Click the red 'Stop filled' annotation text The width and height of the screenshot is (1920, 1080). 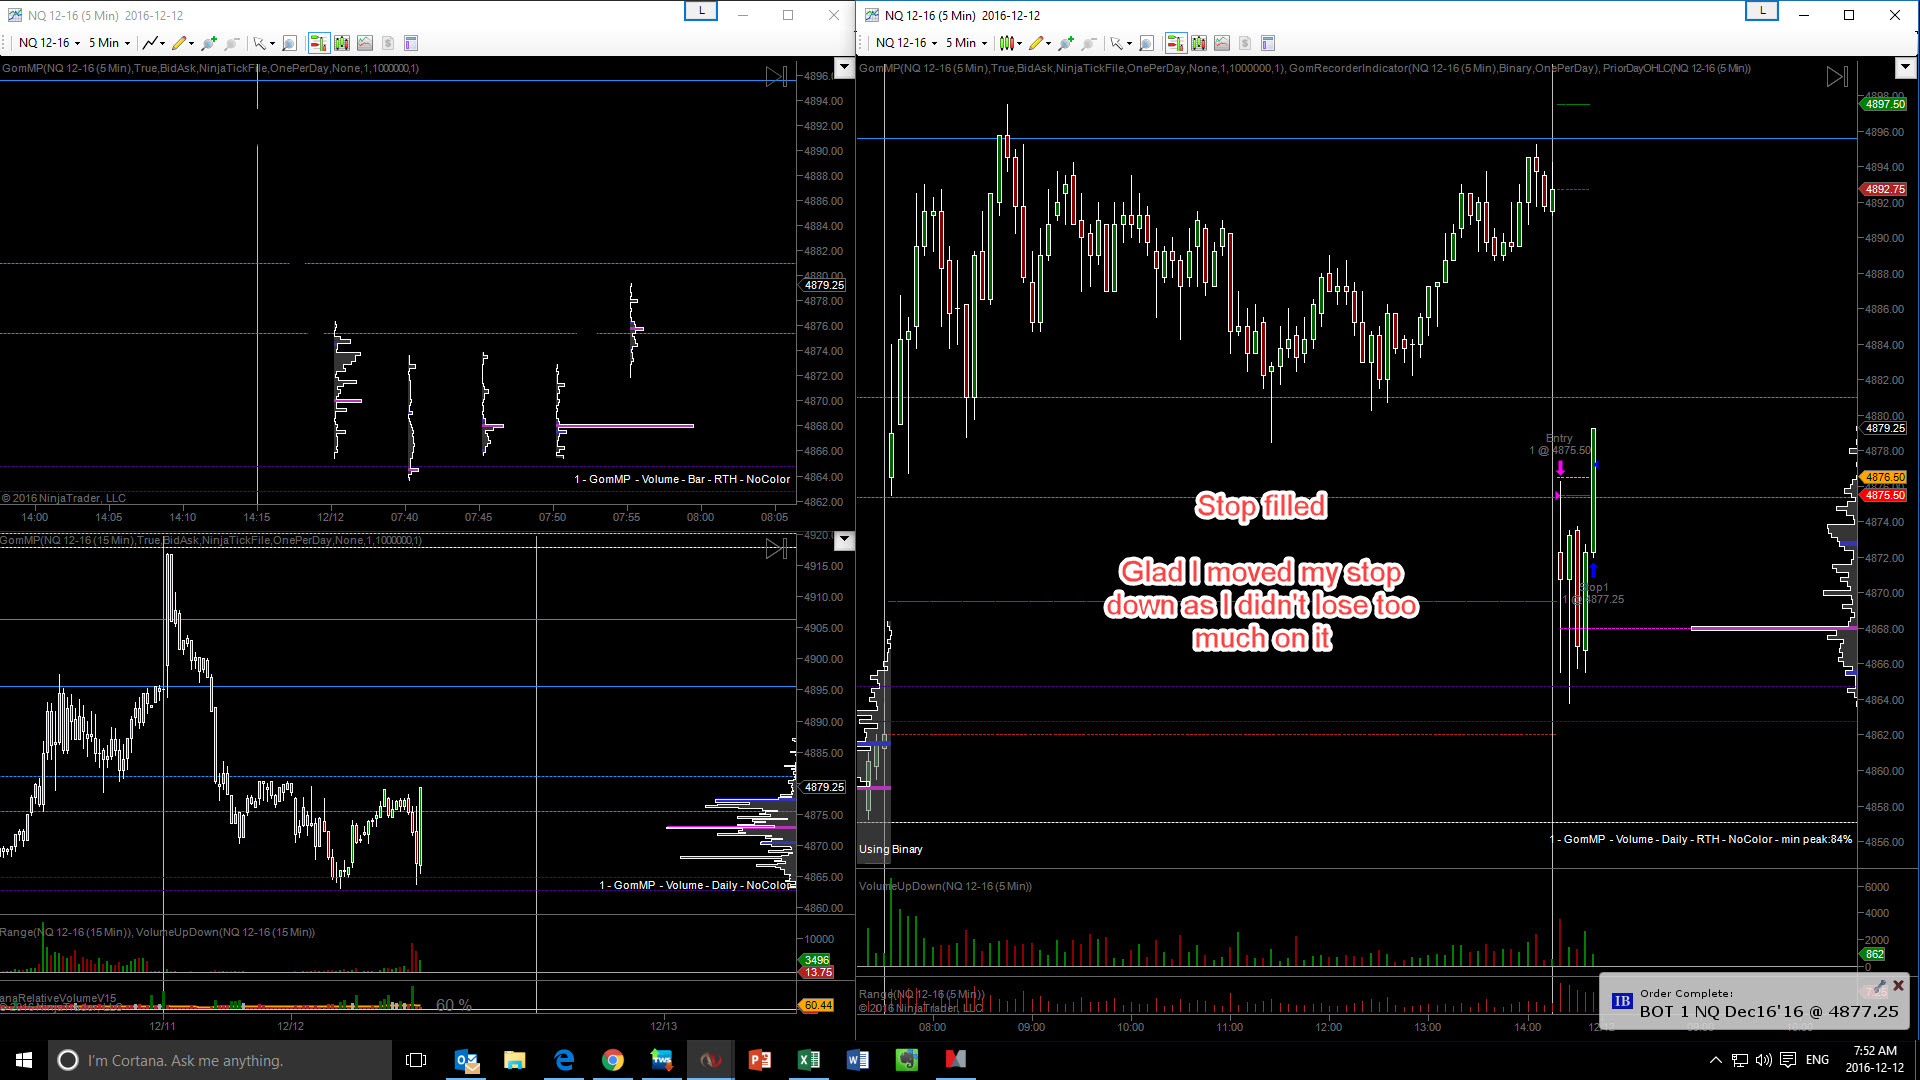click(x=1261, y=506)
